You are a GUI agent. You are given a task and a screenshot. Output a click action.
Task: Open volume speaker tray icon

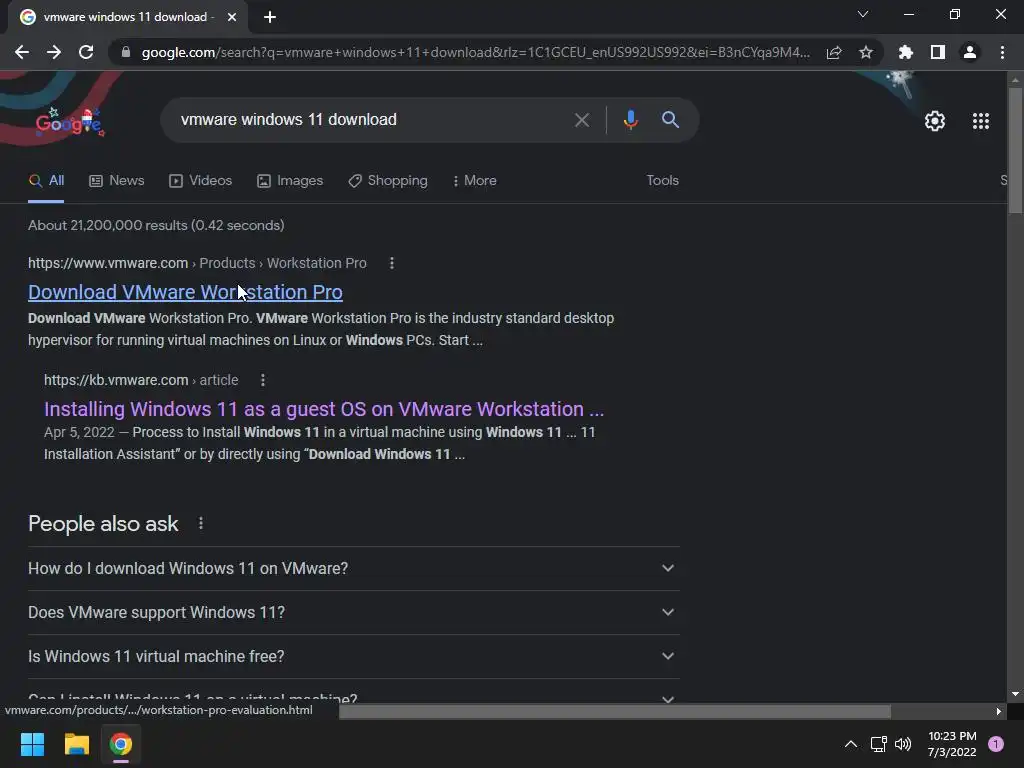903,744
